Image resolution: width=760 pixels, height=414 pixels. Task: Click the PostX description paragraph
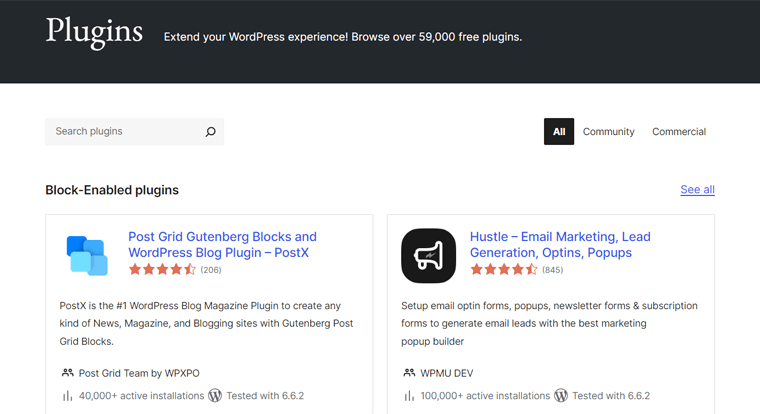pos(206,323)
